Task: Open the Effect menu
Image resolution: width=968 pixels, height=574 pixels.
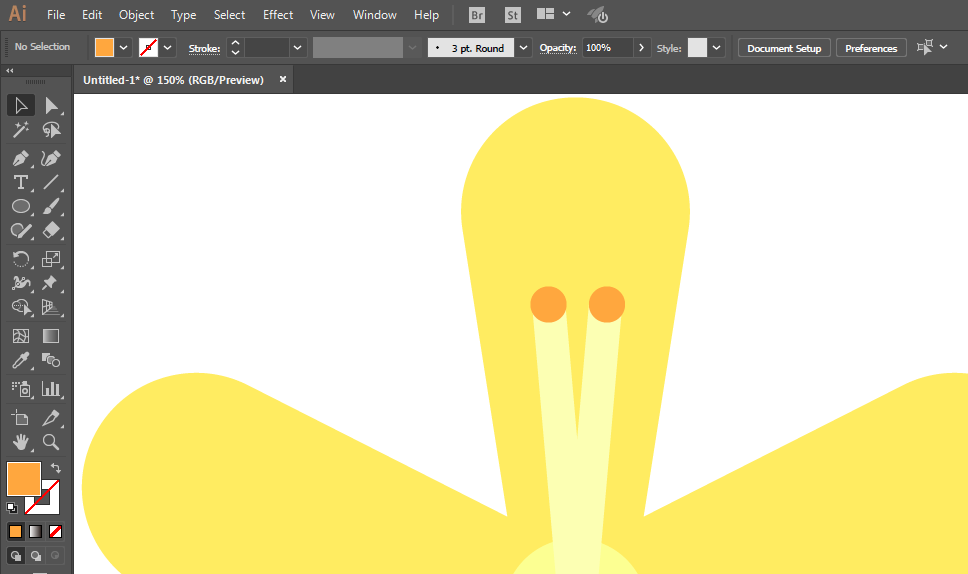Action: (x=278, y=15)
